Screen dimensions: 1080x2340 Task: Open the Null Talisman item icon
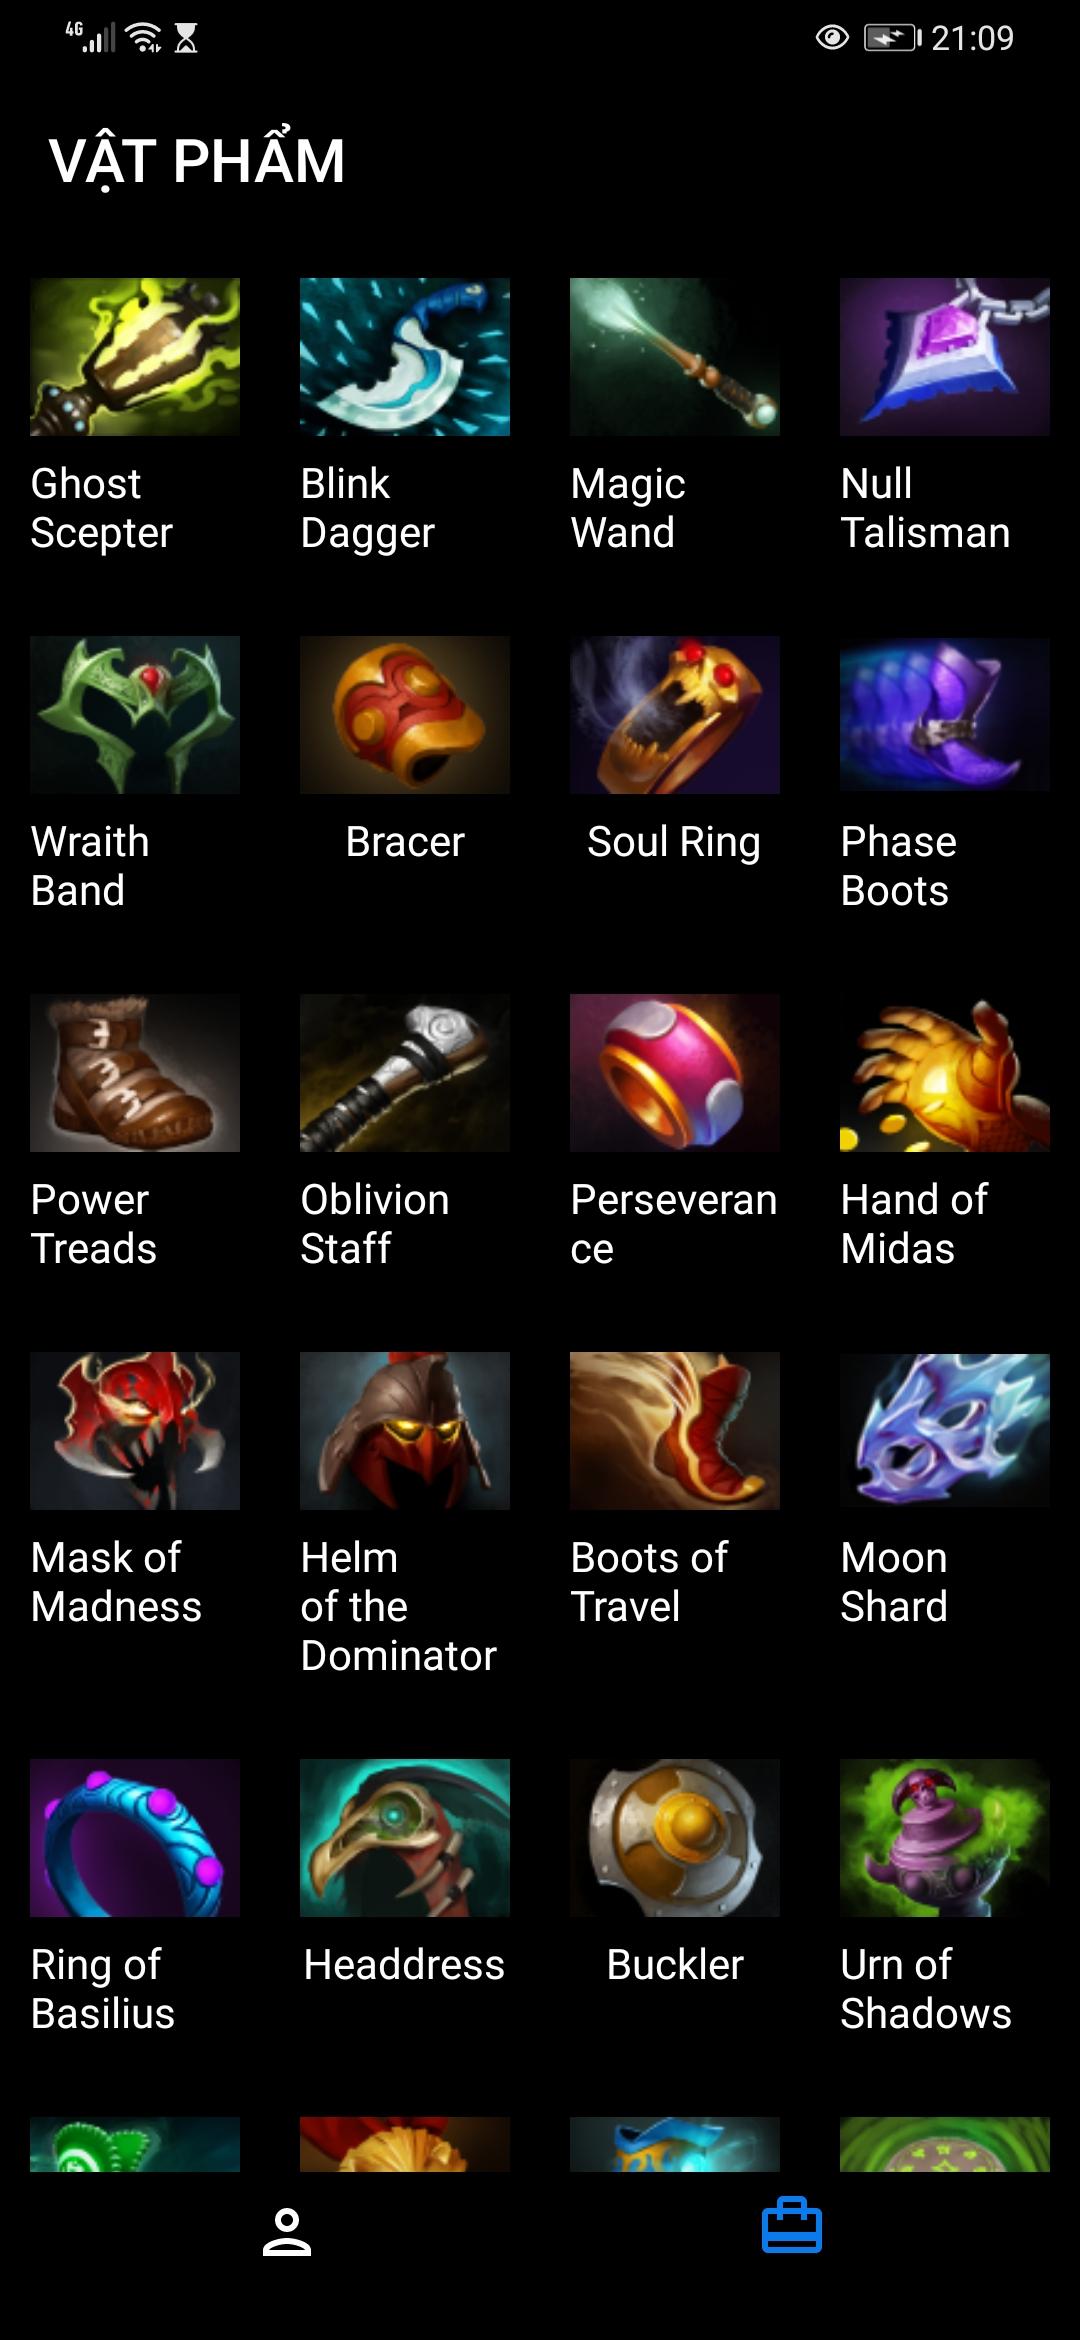tap(945, 357)
